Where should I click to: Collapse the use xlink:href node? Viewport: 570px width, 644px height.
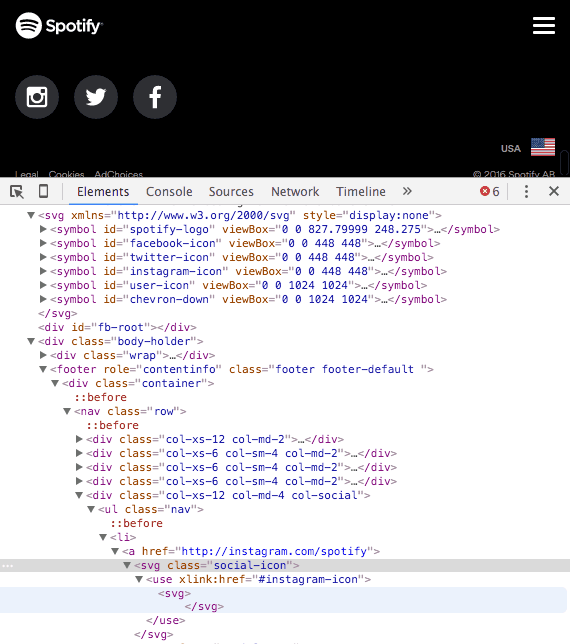[x=139, y=580]
